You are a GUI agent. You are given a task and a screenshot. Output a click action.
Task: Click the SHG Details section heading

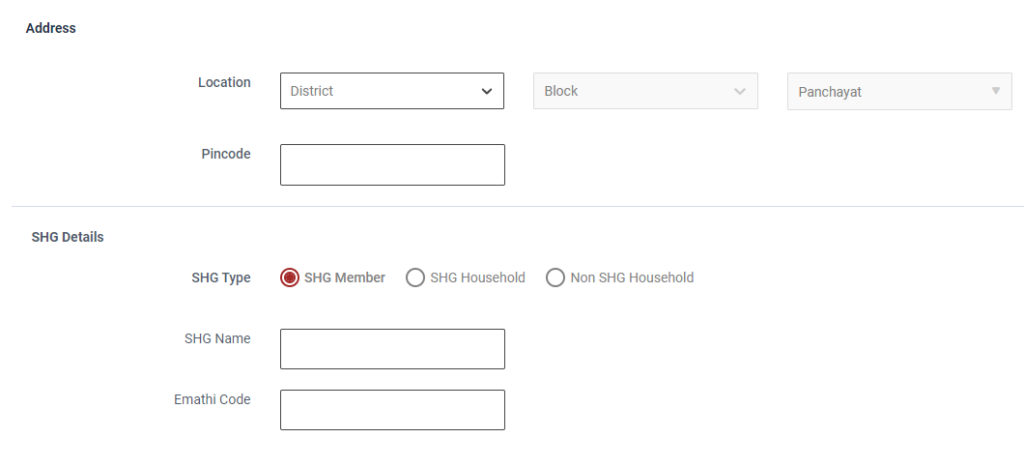tap(68, 238)
